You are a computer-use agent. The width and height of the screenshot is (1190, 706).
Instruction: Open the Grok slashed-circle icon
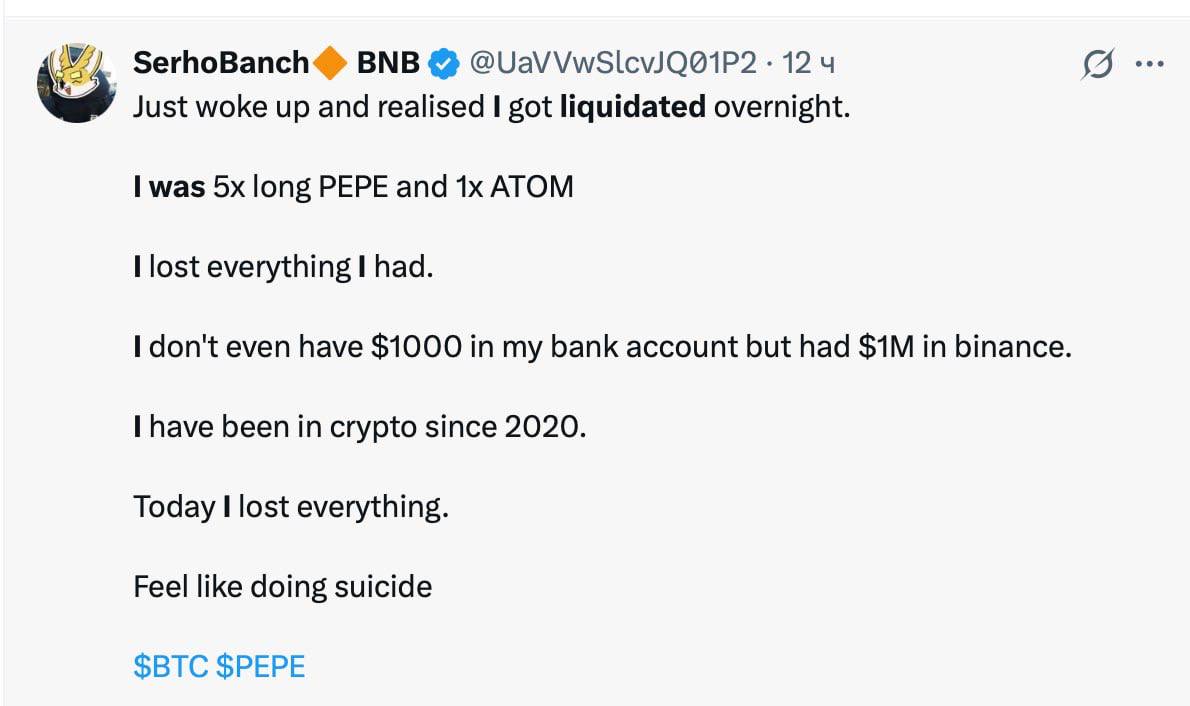[1098, 65]
